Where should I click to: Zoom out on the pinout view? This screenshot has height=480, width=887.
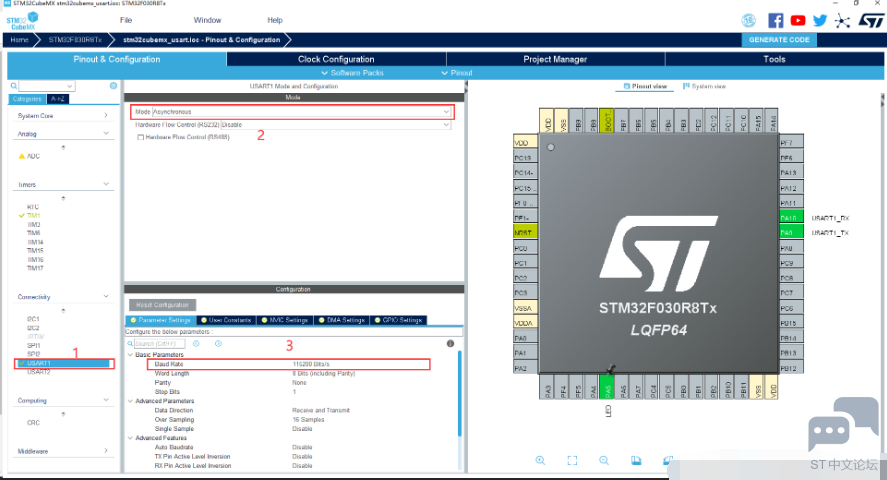point(604,460)
